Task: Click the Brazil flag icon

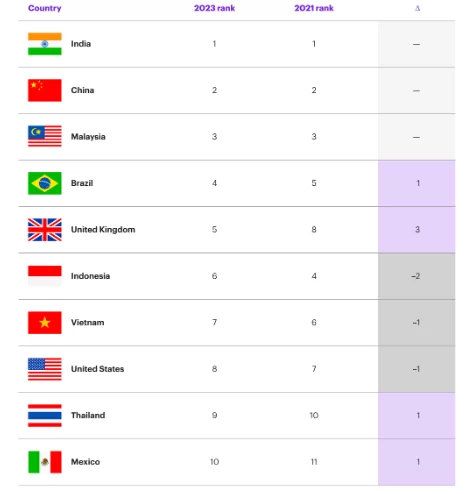Action: [45, 183]
